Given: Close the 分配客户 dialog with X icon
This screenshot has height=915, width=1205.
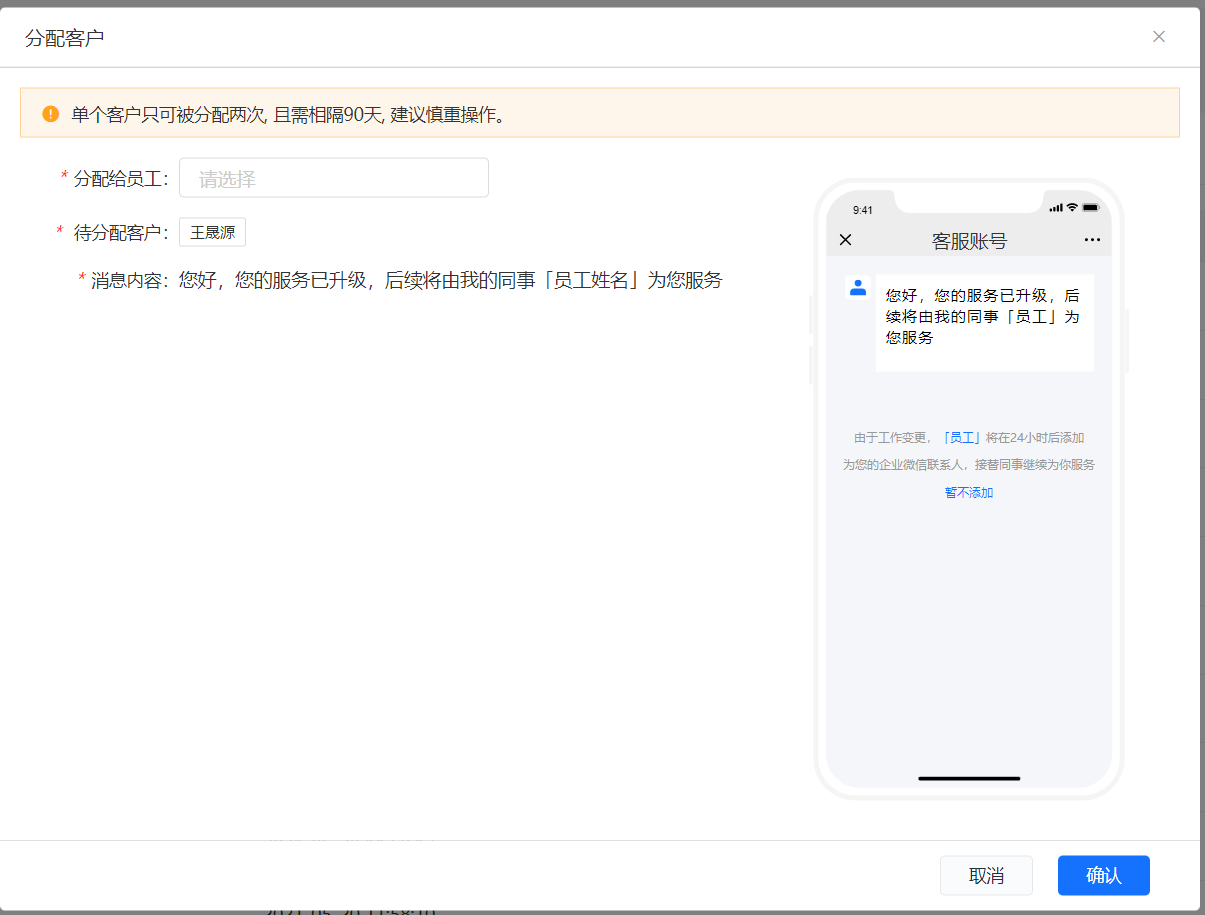Looking at the screenshot, I should pos(1159,37).
